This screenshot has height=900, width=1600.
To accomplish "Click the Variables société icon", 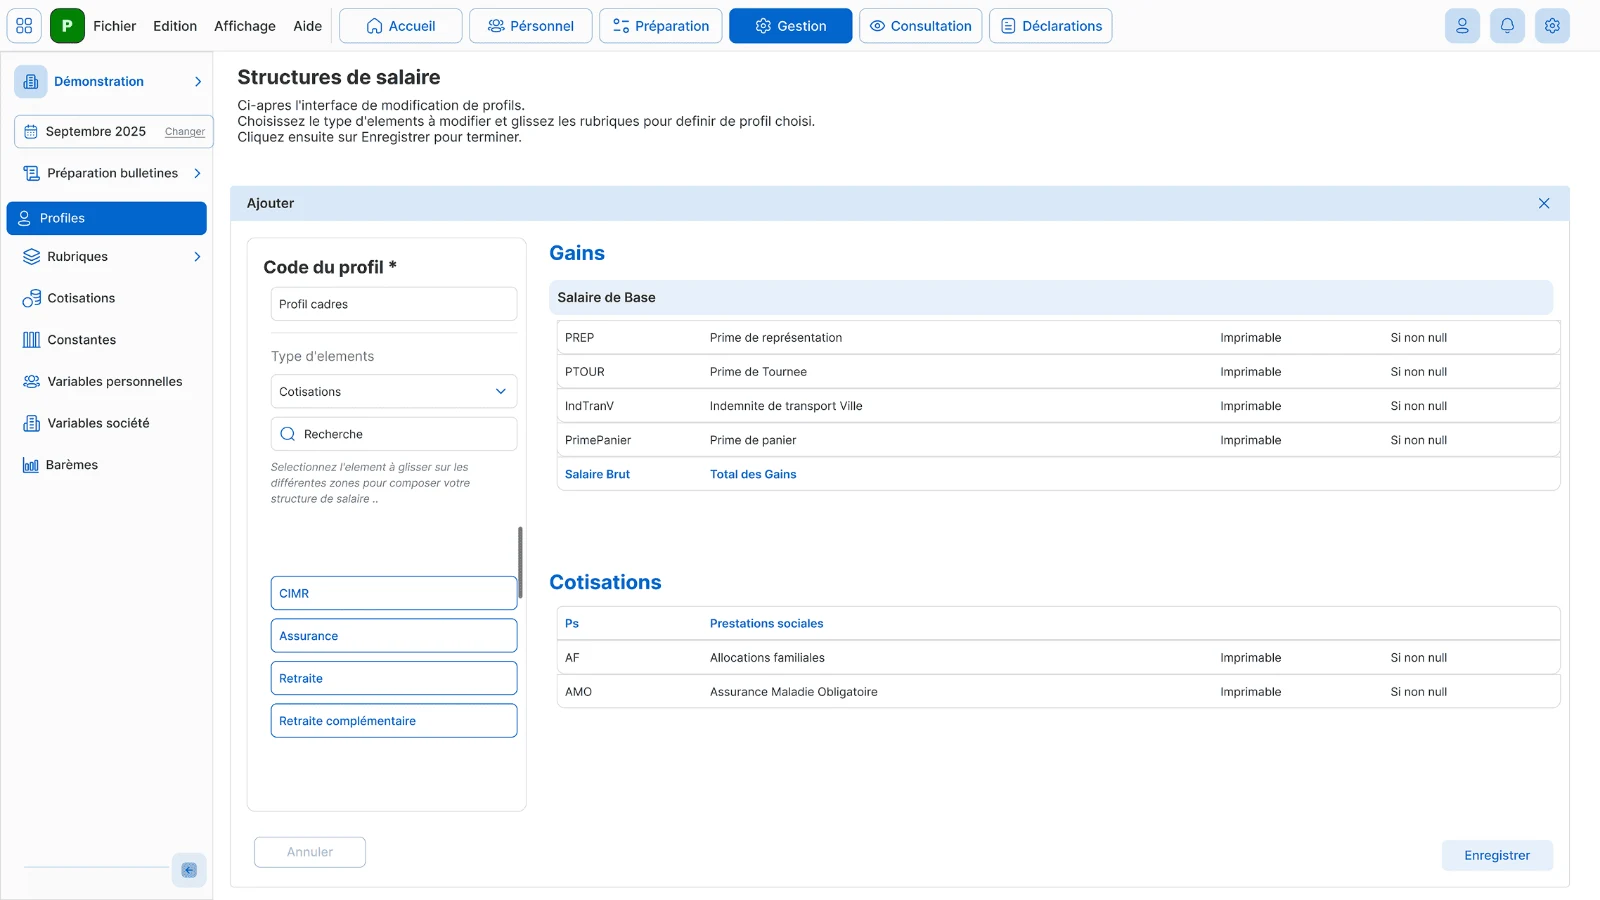I will (x=31, y=423).
